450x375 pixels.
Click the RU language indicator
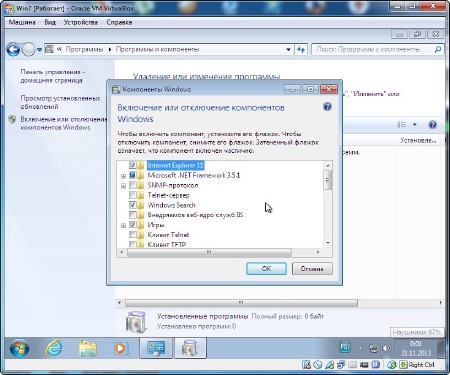coord(345,347)
